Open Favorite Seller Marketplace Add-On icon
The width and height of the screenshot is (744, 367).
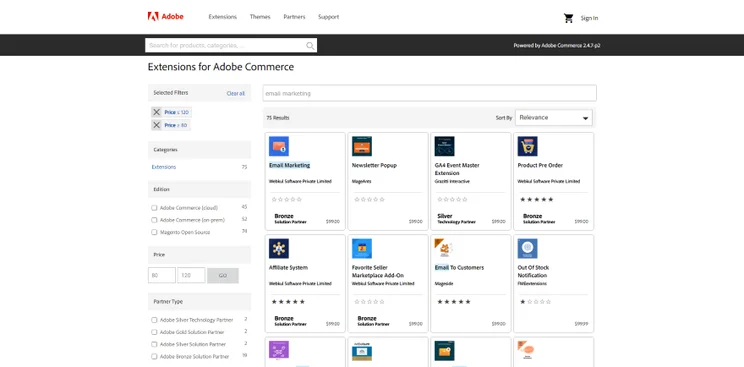362,248
